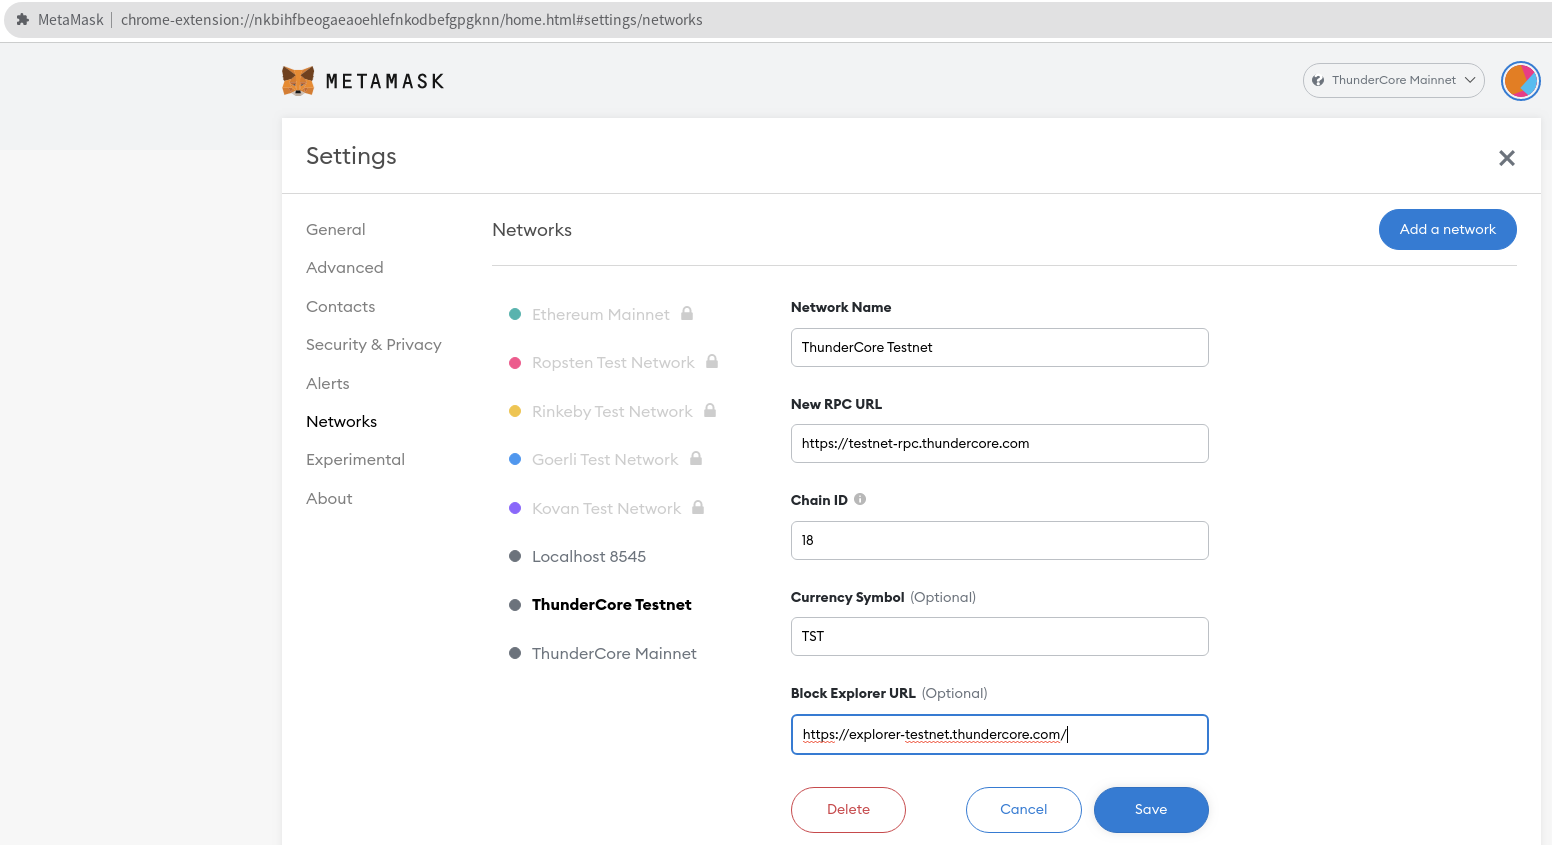
Task: Click the green Ethereum Mainnet network dot
Action: coord(515,313)
